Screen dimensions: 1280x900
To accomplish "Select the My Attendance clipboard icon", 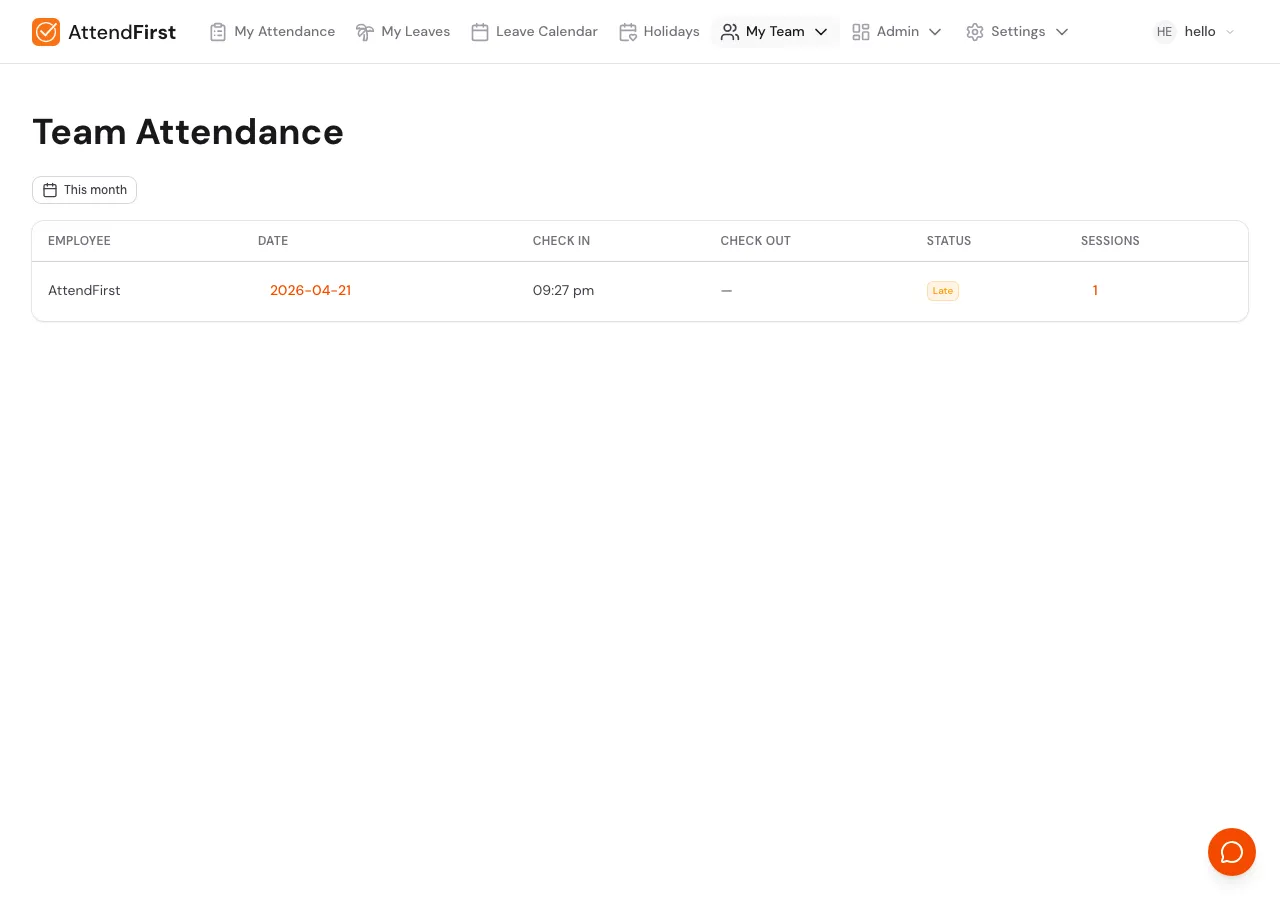I will pyautogui.click(x=218, y=32).
